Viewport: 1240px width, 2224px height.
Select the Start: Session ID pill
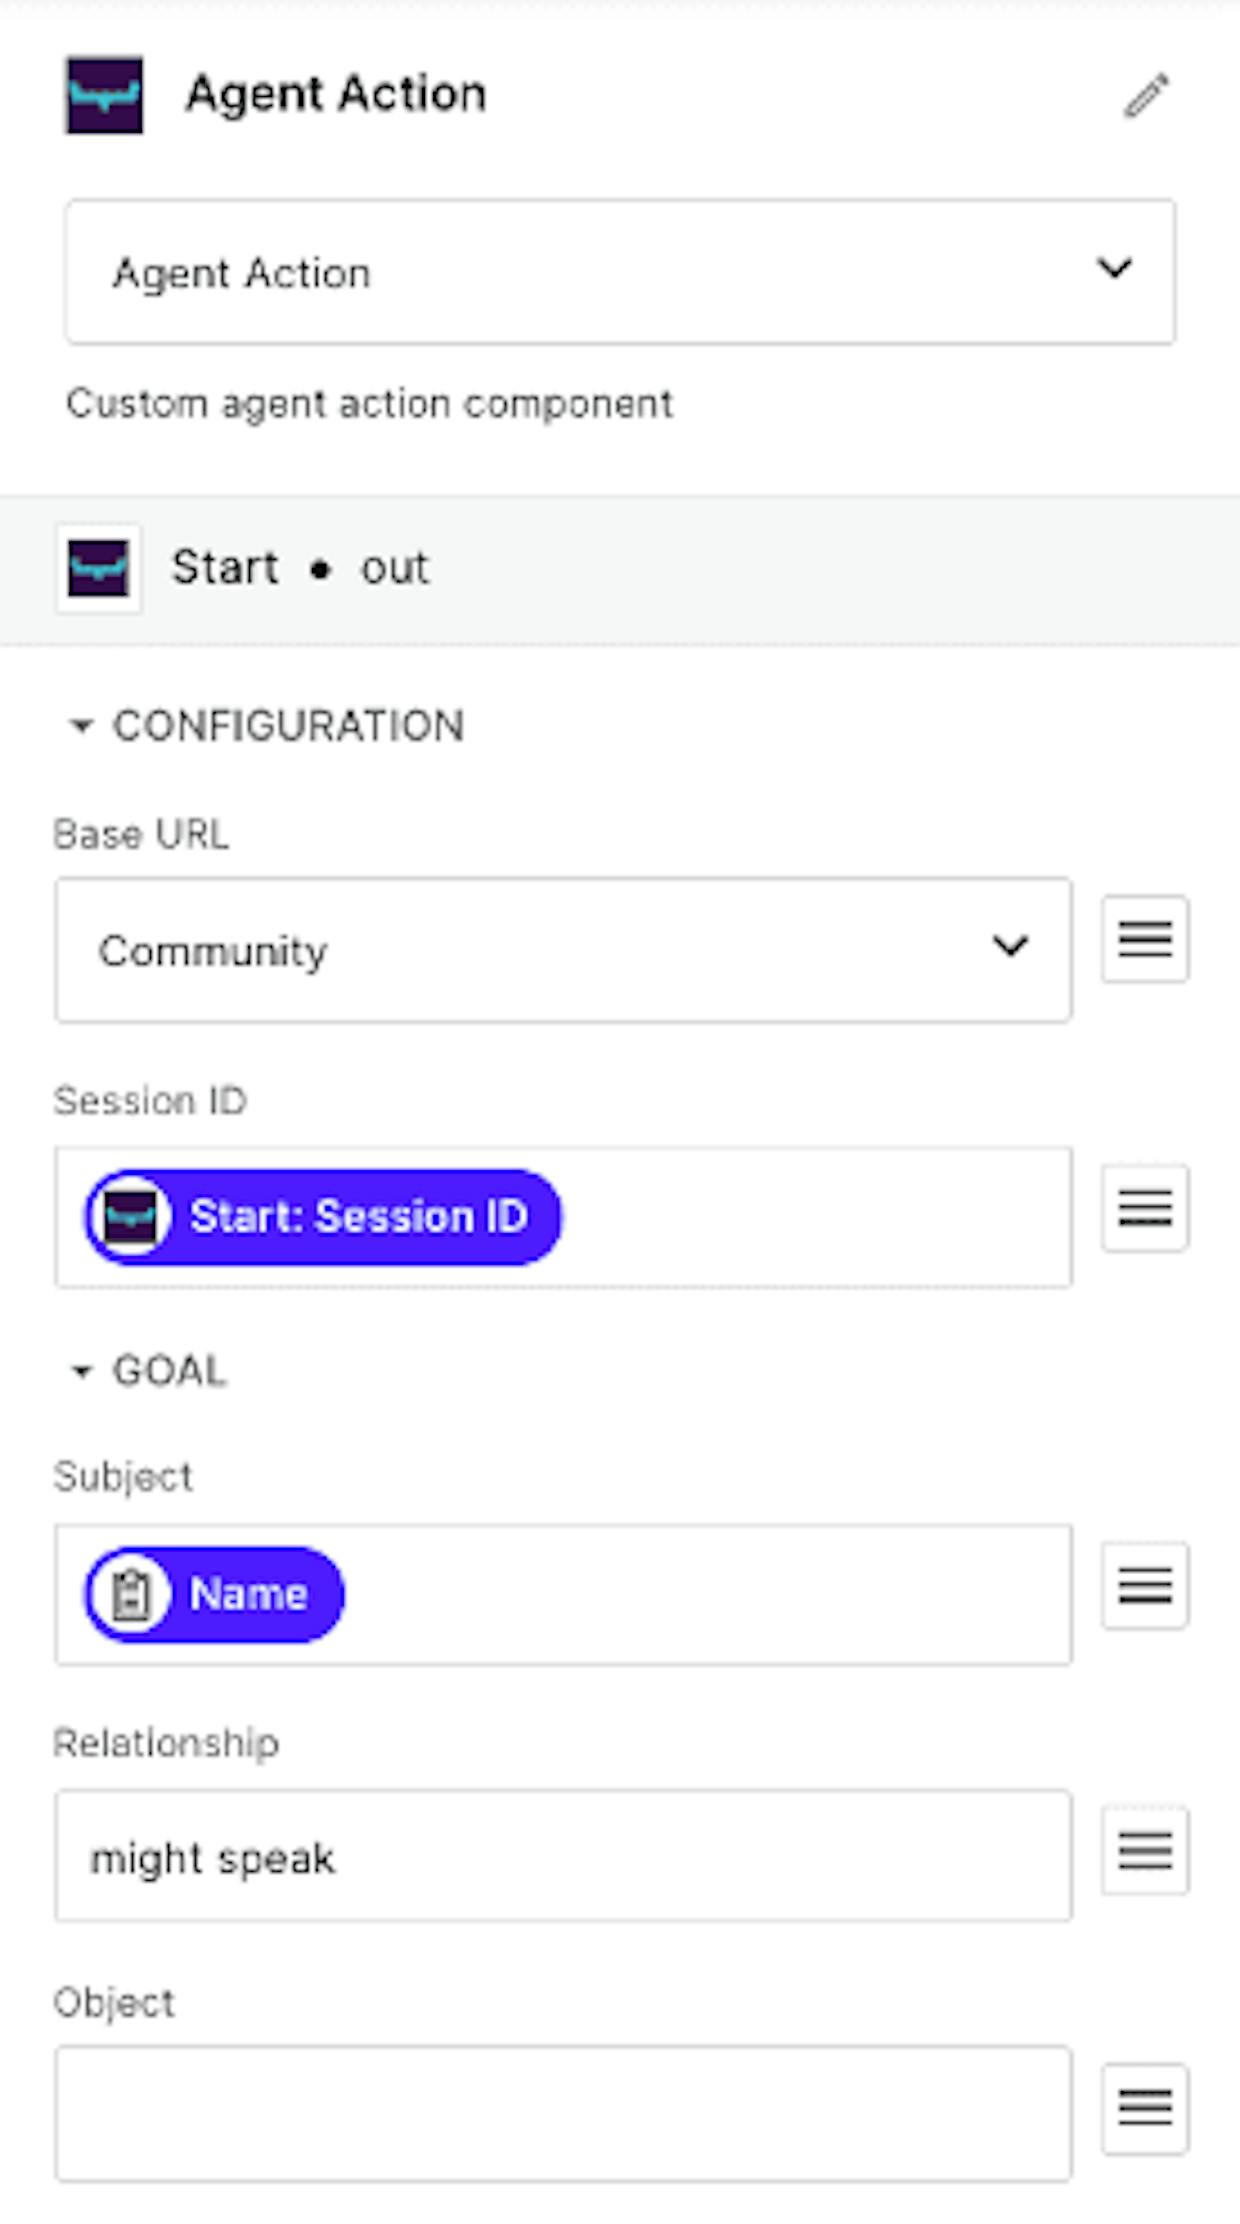[323, 1217]
